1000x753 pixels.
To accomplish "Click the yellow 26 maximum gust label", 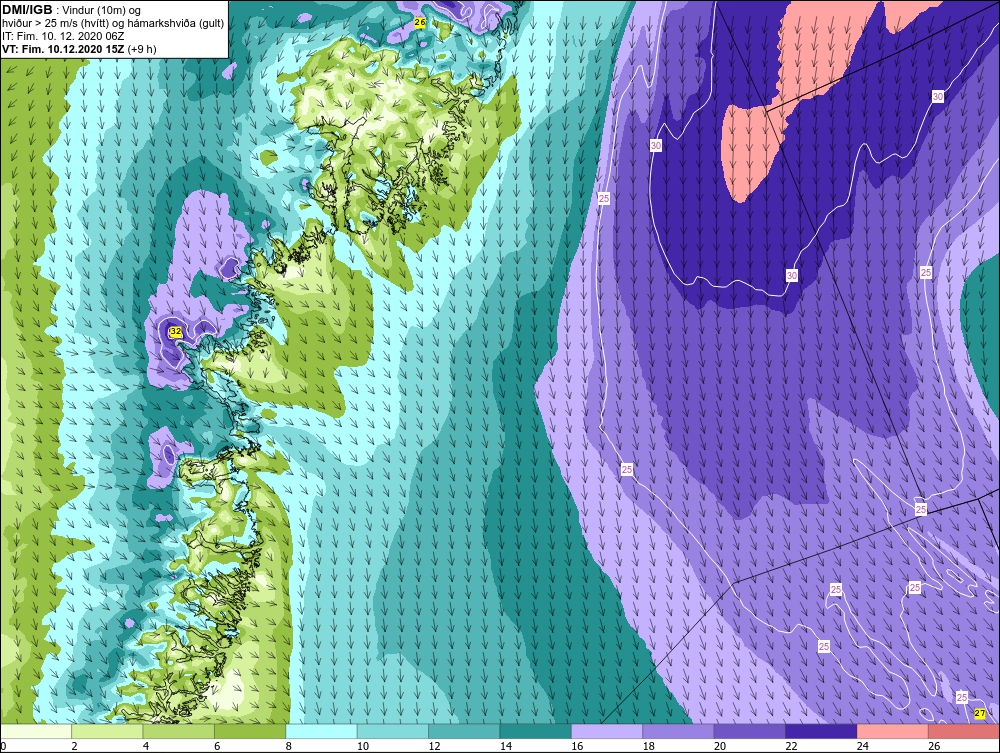I will click(x=420, y=22).
